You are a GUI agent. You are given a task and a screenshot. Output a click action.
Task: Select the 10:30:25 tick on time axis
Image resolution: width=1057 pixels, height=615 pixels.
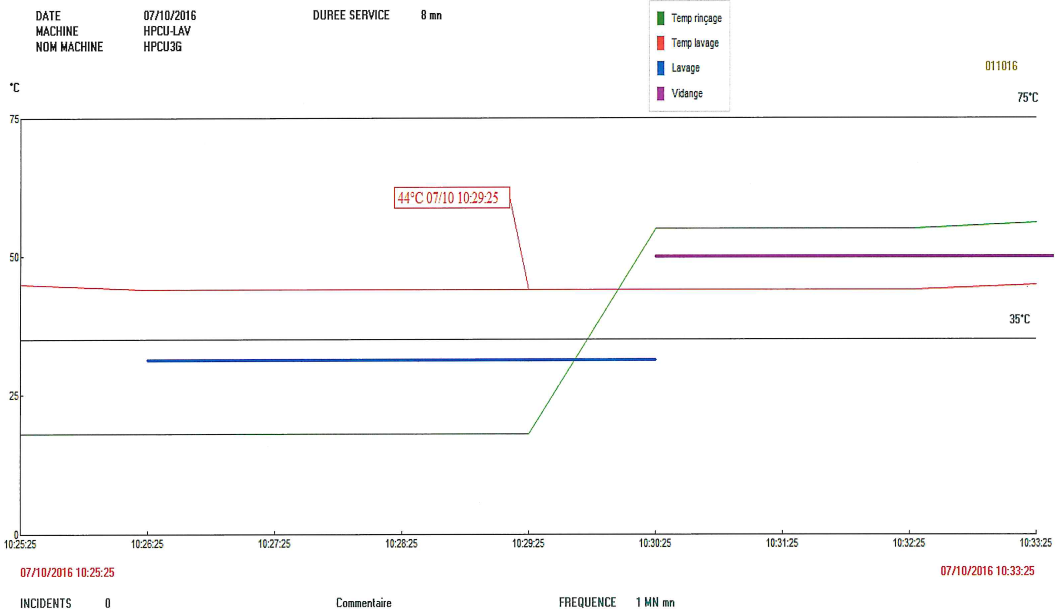(655, 545)
